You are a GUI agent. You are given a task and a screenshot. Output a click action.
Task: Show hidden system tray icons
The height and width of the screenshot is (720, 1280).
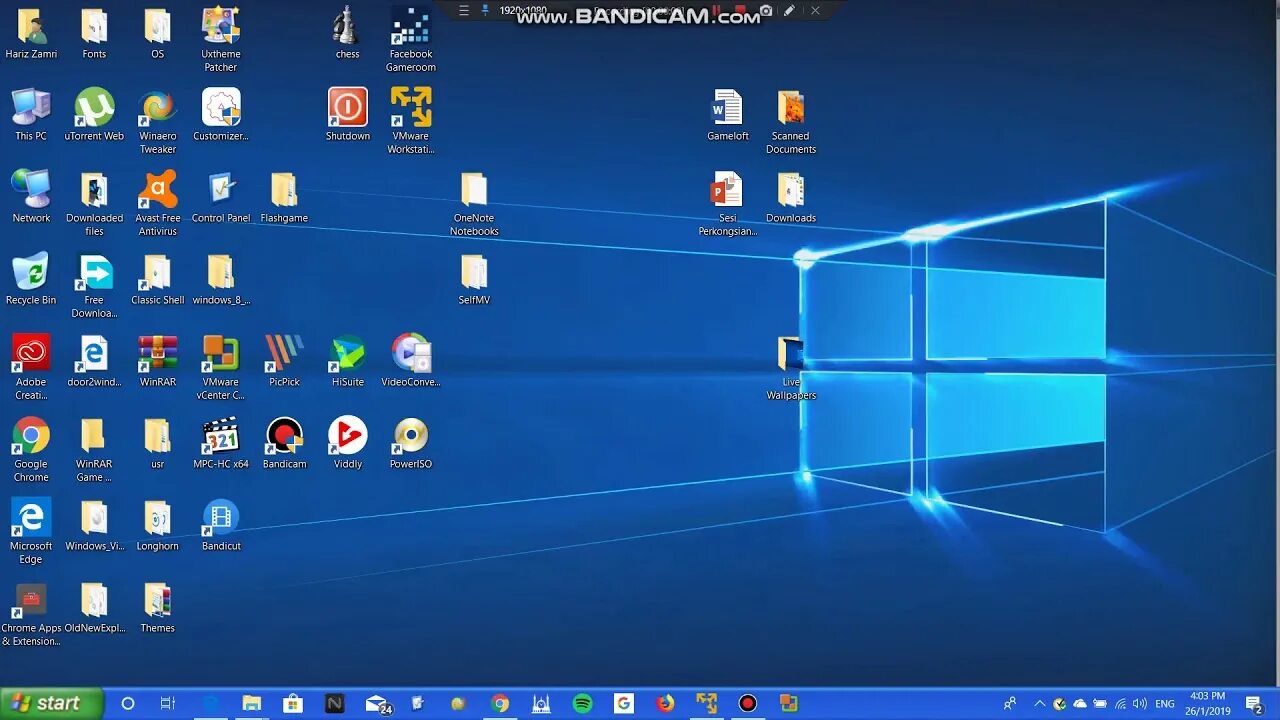click(x=1040, y=704)
